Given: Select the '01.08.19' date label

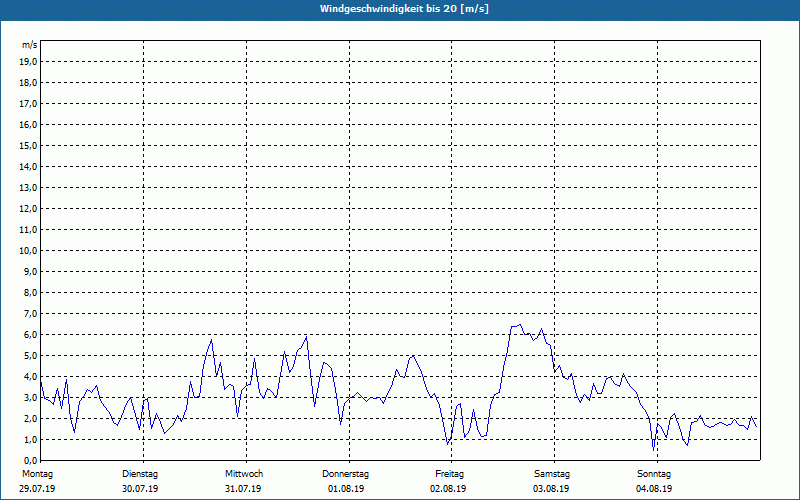Looking at the screenshot, I should coord(346,489).
